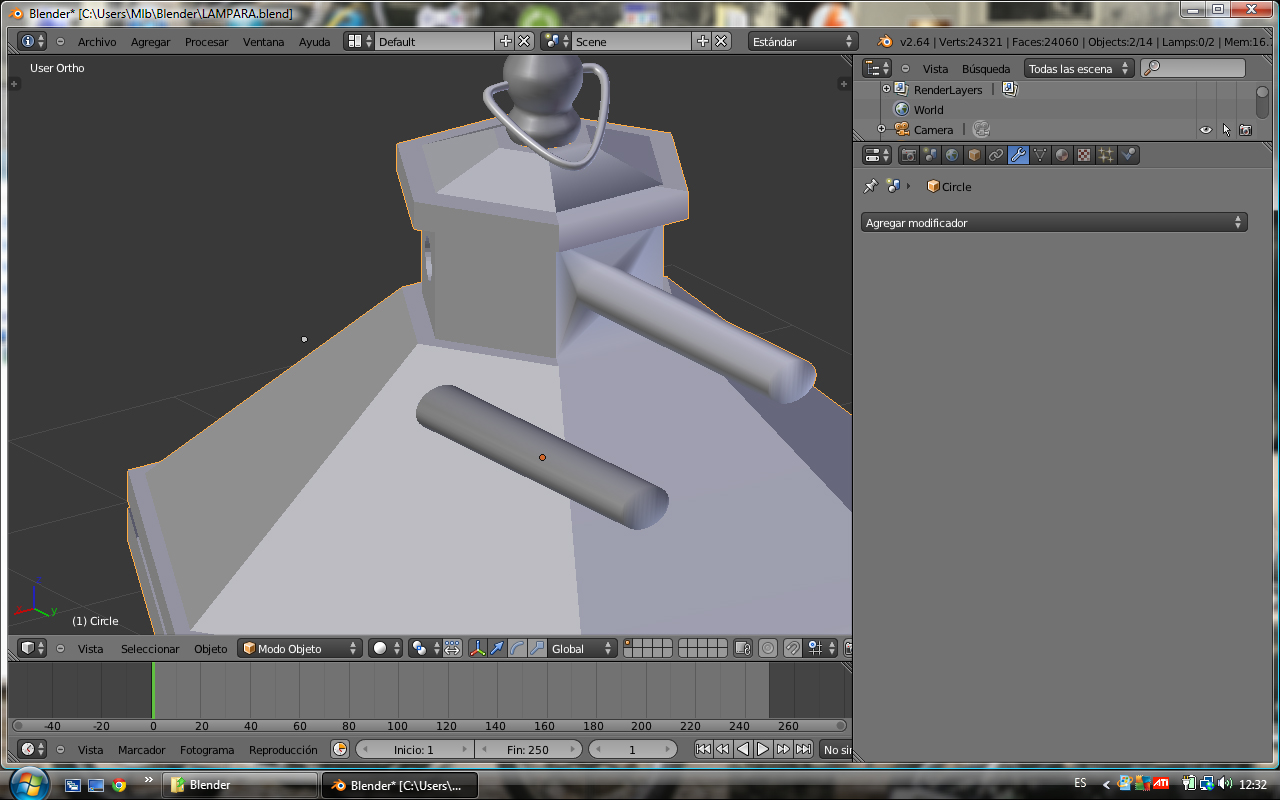The height and width of the screenshot is (800, 1280).
Task: Open the Modo Objeto mode selector
Action: click(299, 648)
